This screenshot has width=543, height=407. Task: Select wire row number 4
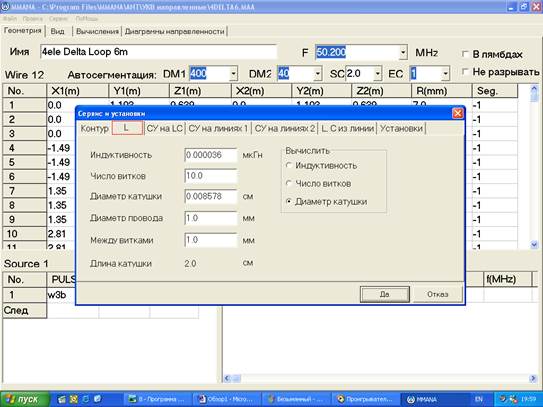click(24, 148)
